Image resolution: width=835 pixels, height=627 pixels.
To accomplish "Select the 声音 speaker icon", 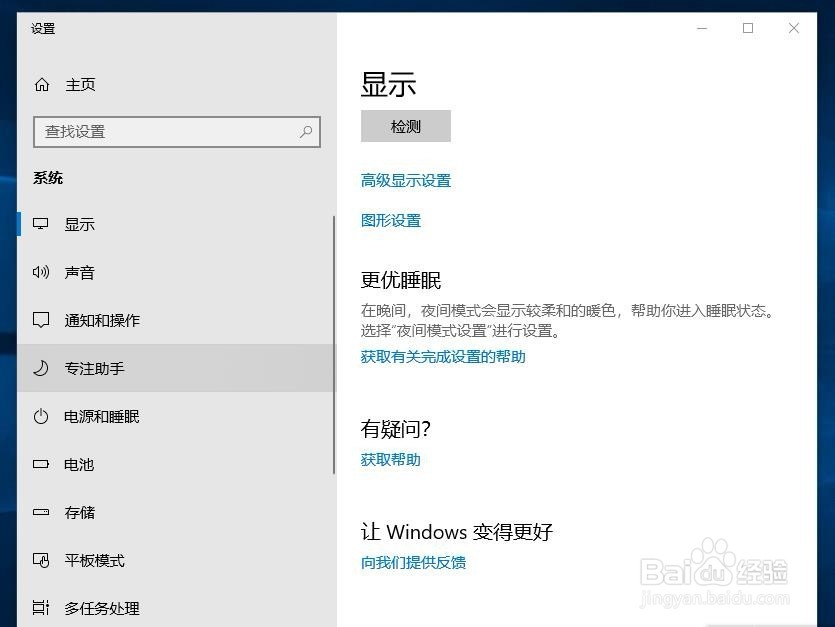I will coord(41,272).
